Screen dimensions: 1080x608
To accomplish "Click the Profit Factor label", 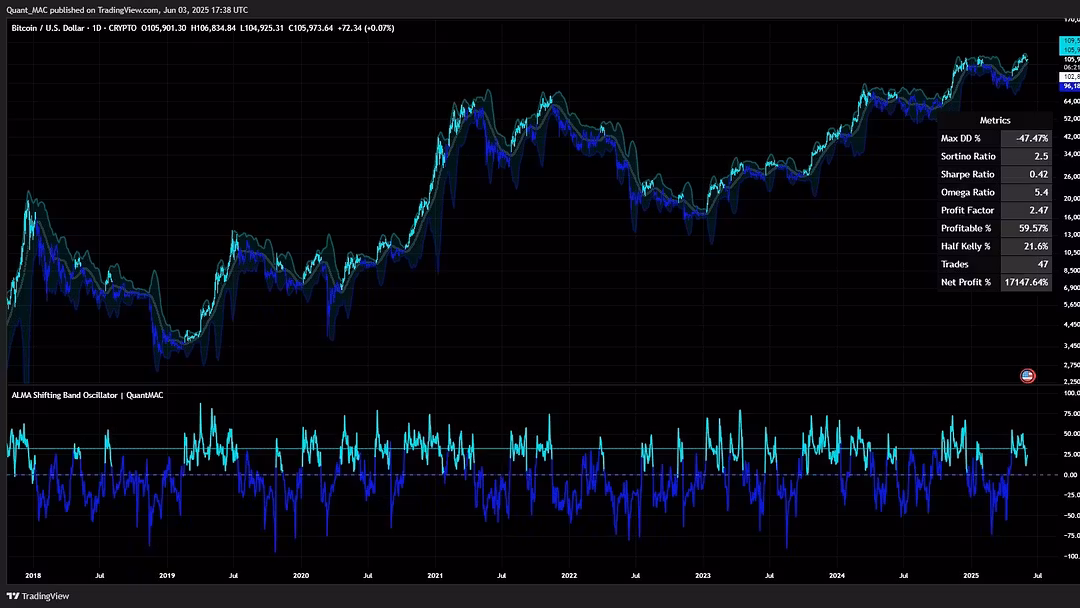I will tap(967, 210).
